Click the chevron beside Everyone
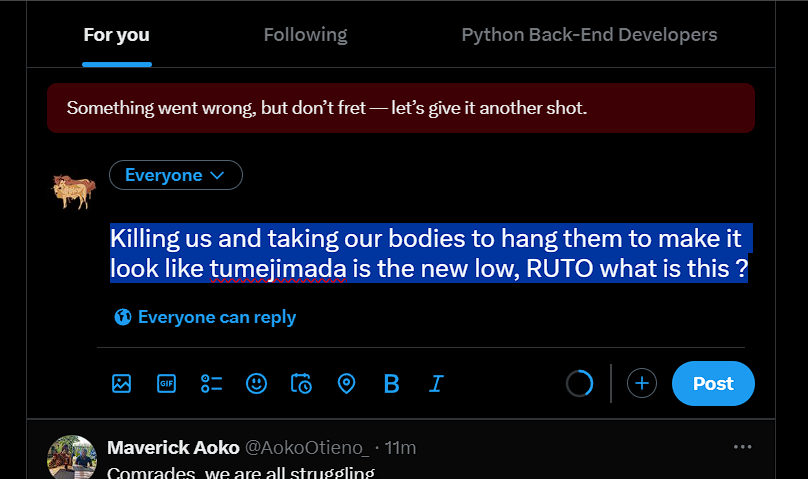Viewport: 808px width, 479px height. (217, 175)
